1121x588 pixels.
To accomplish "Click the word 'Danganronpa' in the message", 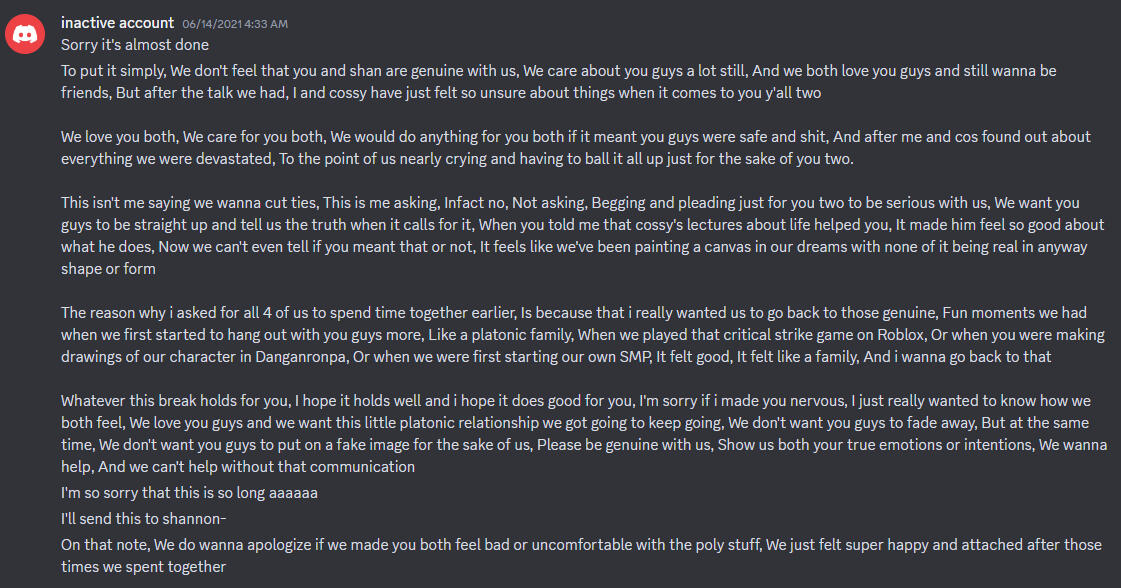I will coord(301,356).
